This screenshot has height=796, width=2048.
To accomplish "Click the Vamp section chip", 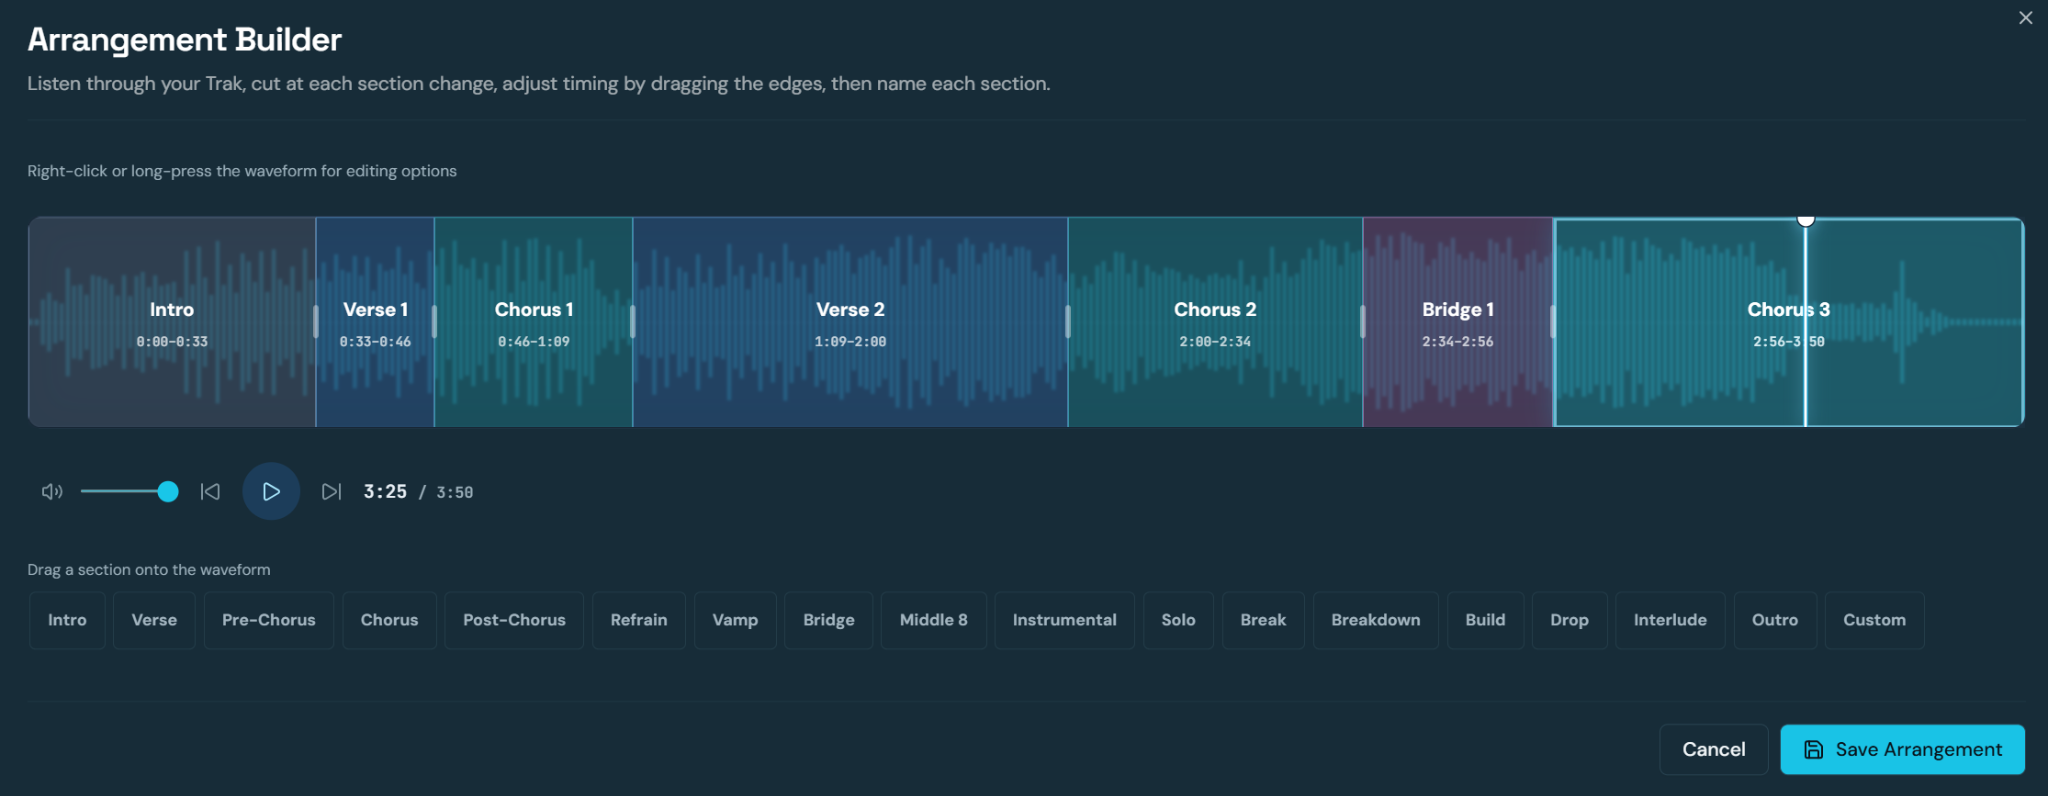I will (x=735, y=620).
